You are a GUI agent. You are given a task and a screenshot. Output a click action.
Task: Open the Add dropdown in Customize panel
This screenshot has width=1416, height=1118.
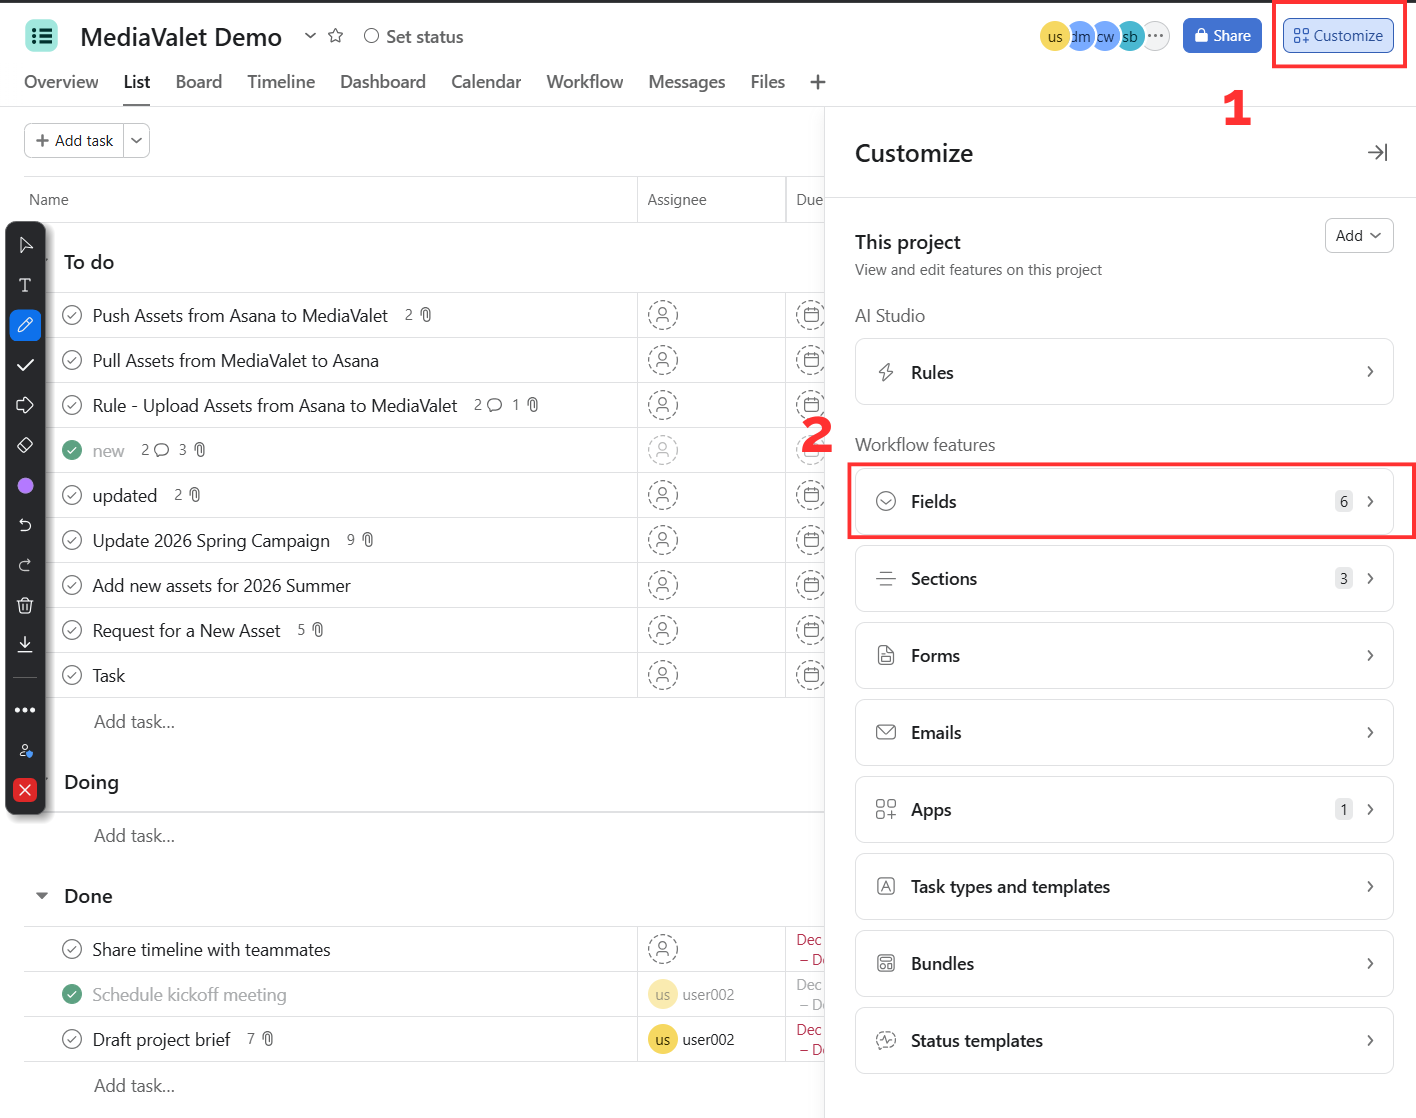[1358, 236]
